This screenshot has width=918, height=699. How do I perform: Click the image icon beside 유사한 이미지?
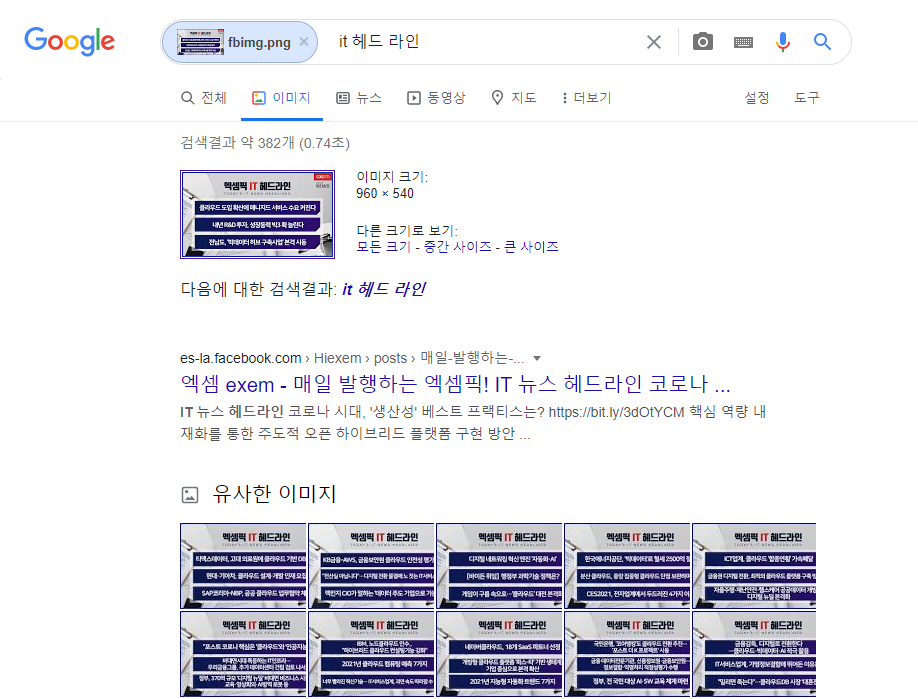click(x=190, y=495)
